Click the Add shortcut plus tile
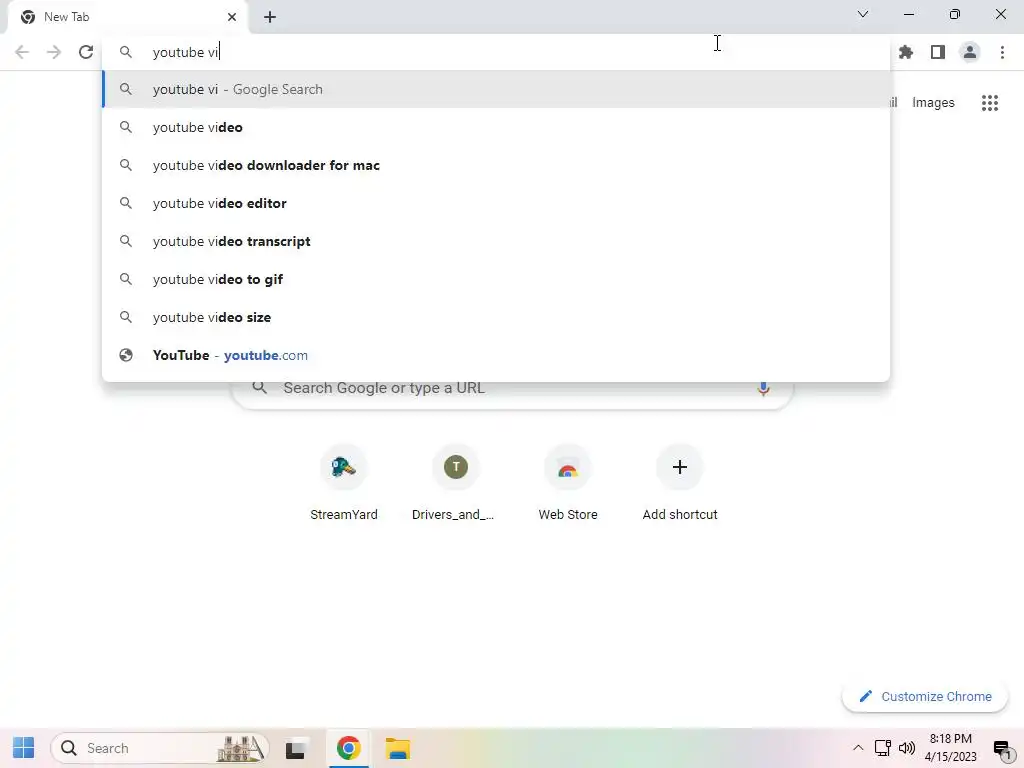 (x=679, y=484)
